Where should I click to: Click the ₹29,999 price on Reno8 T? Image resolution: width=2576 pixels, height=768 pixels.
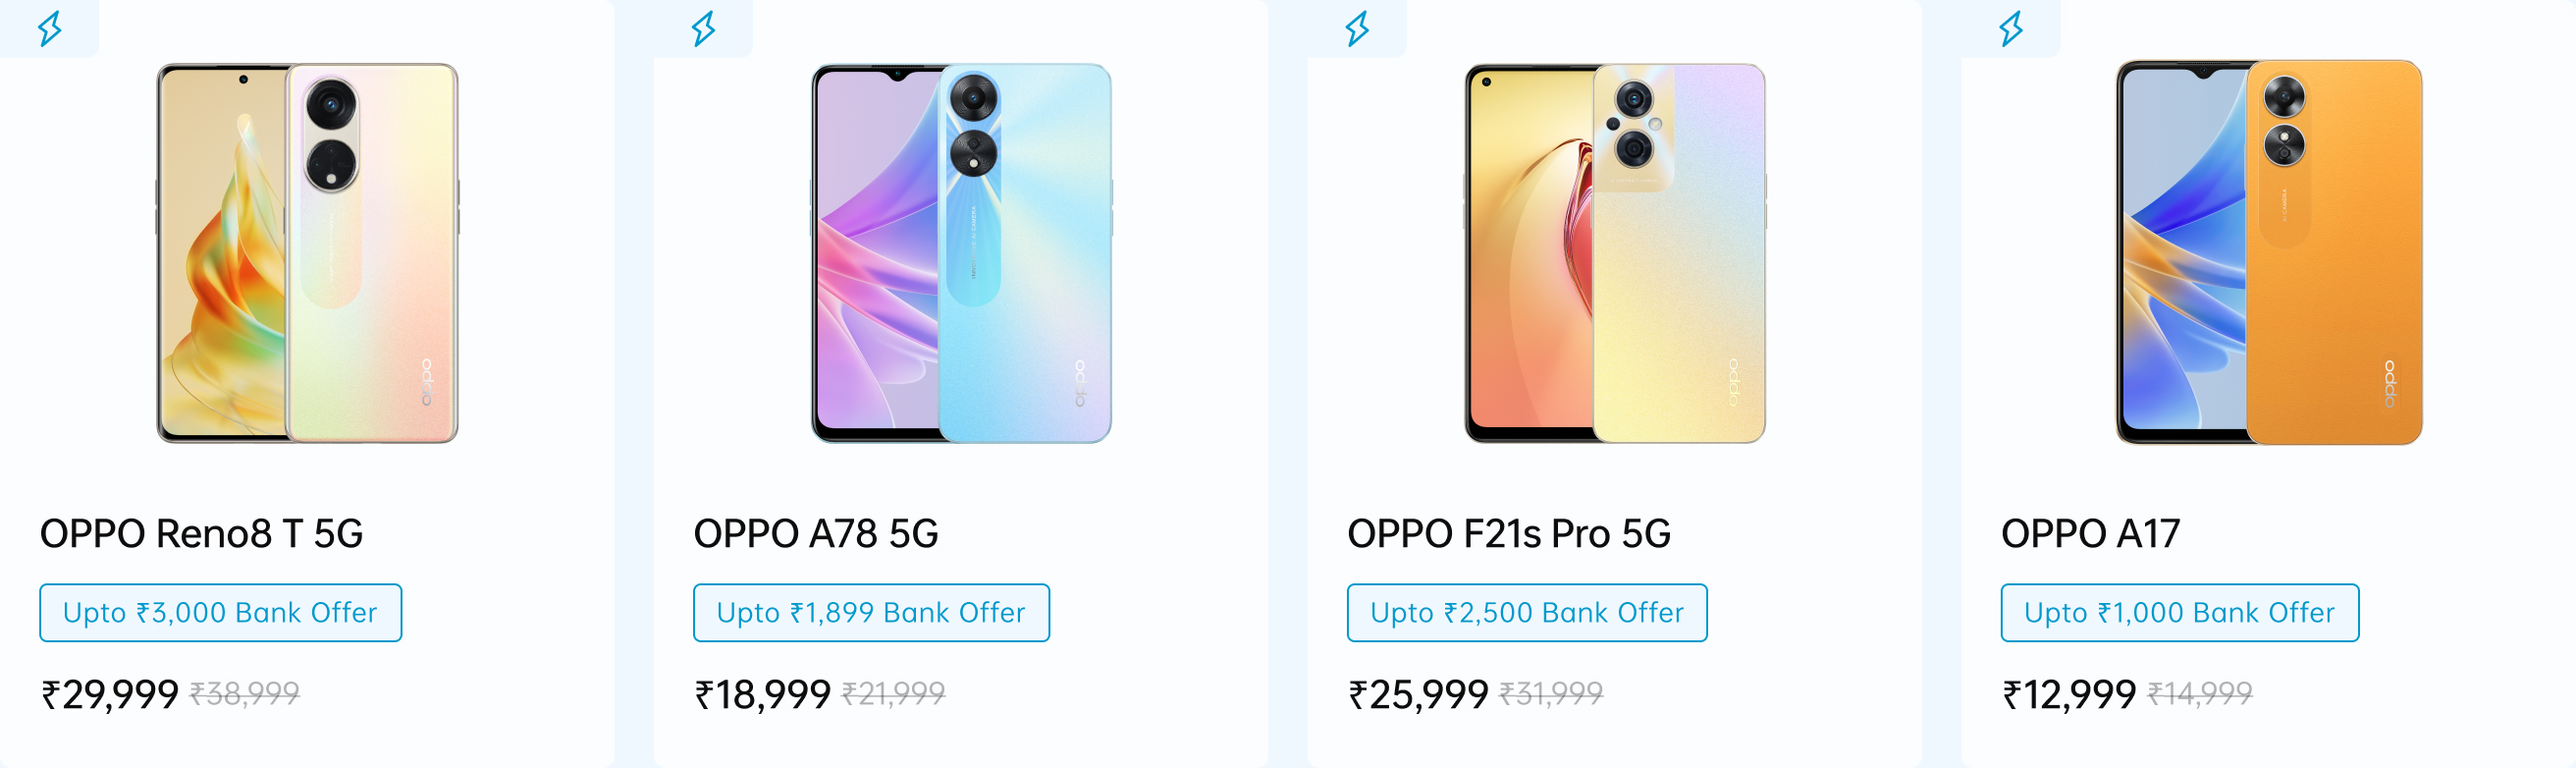click(x=110, y=695)
